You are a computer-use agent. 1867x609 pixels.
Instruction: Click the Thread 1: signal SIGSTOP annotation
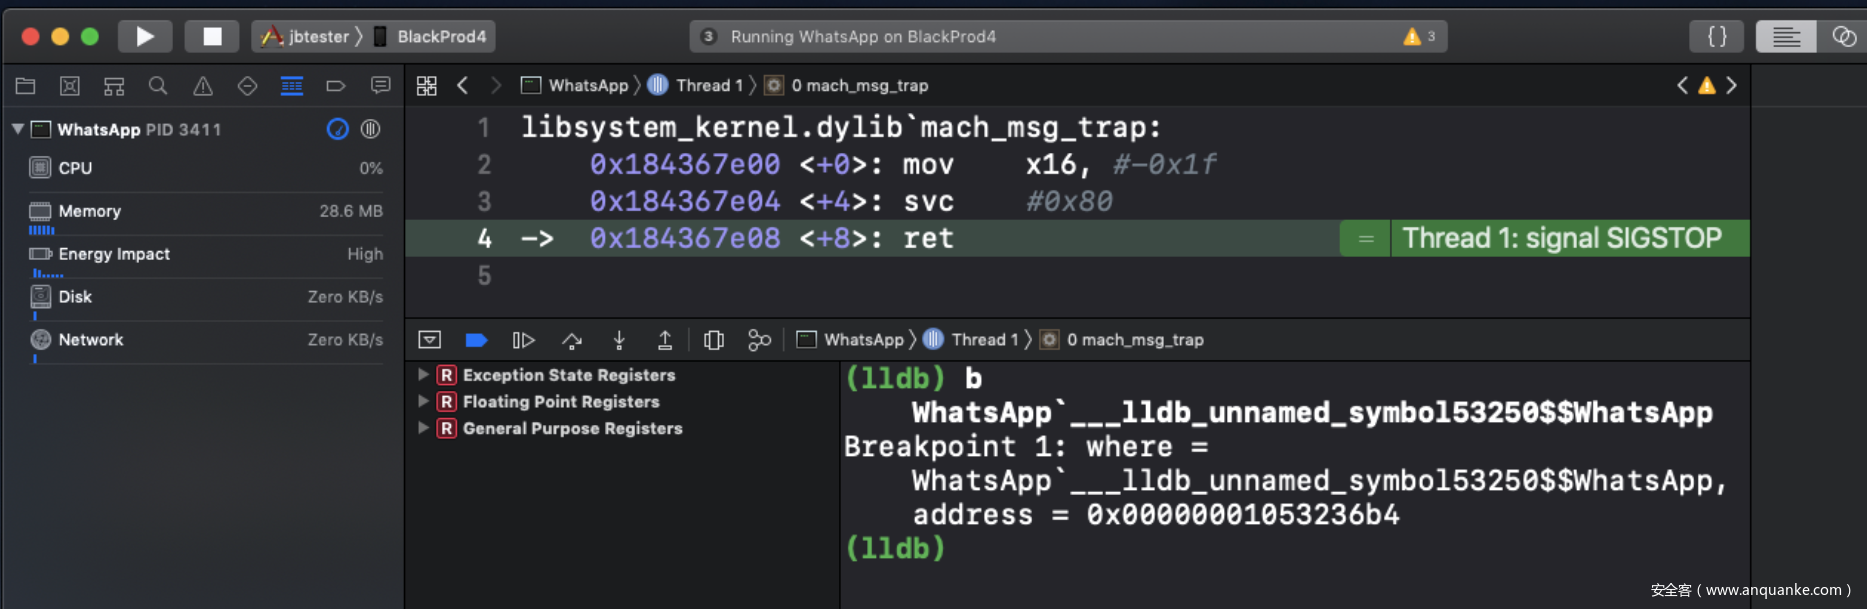(1561, 239)
